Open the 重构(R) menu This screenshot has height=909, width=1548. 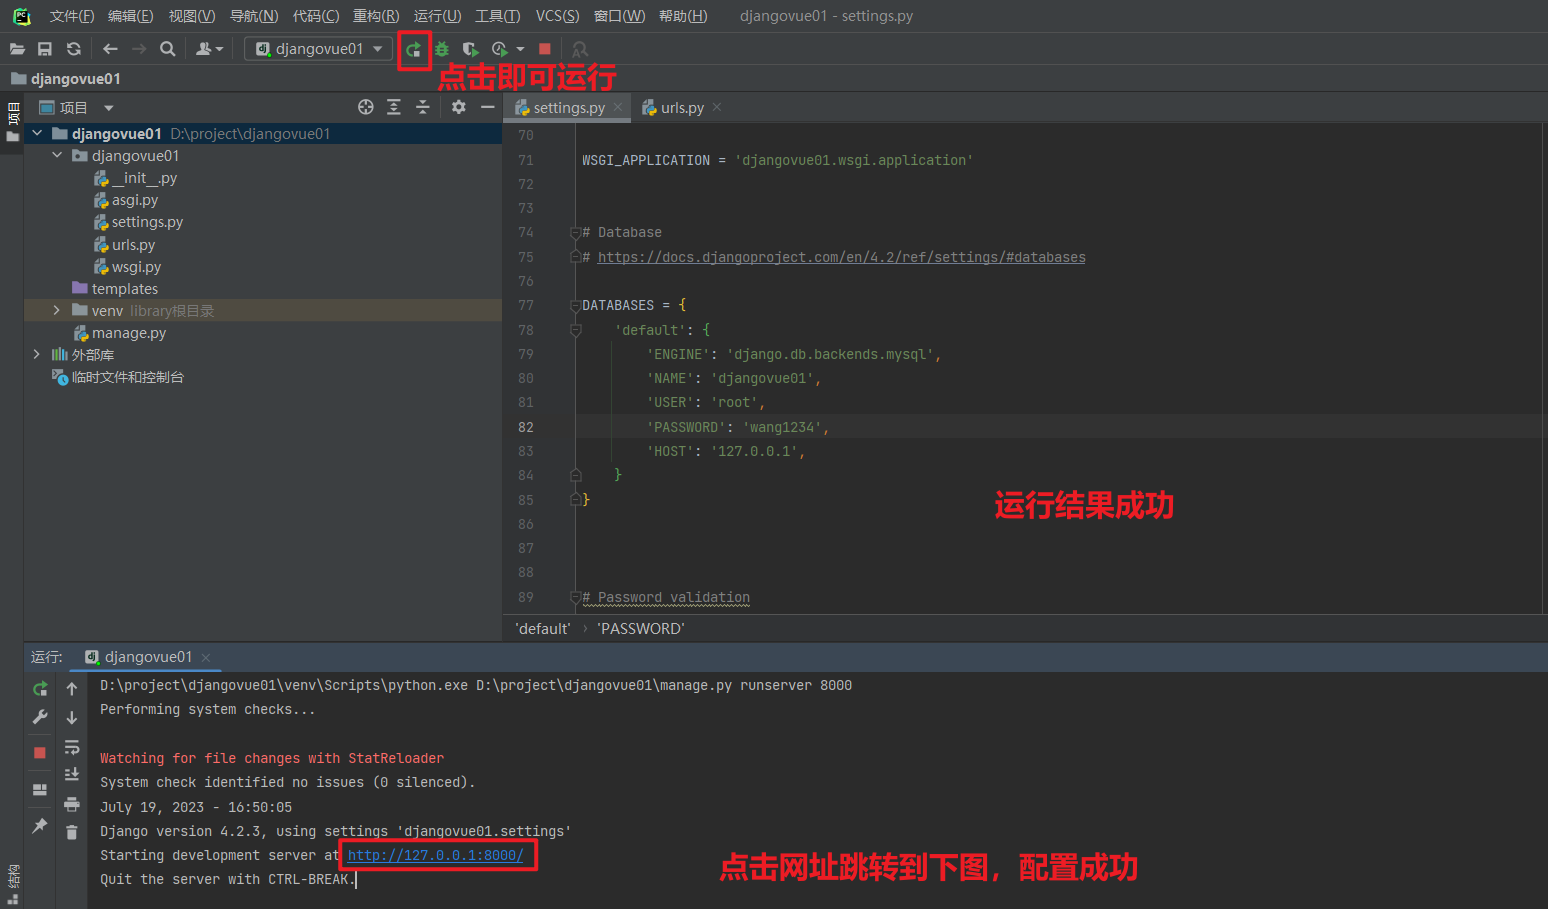pos(376,16)
